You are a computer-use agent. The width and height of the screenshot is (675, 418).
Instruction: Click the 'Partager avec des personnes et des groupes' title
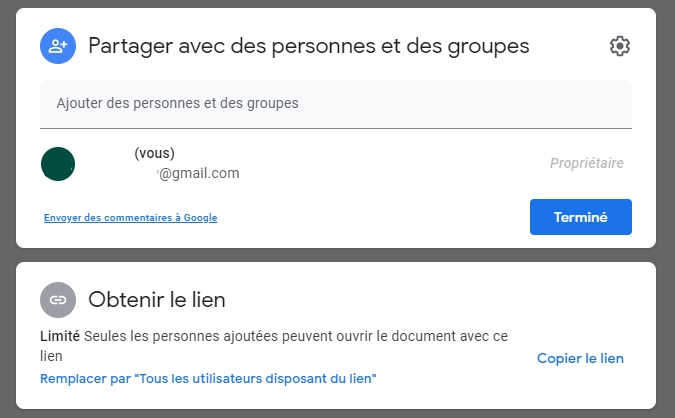pyautogui.click(x=308, y=45)
